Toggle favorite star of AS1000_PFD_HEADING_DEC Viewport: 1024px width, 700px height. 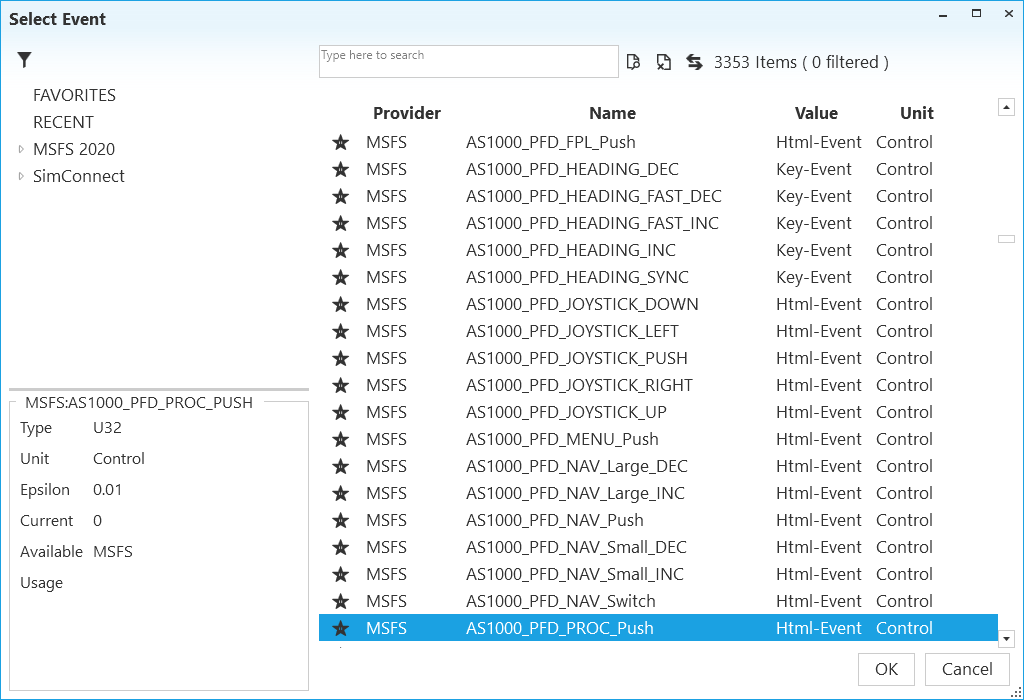tap(340, 170)
